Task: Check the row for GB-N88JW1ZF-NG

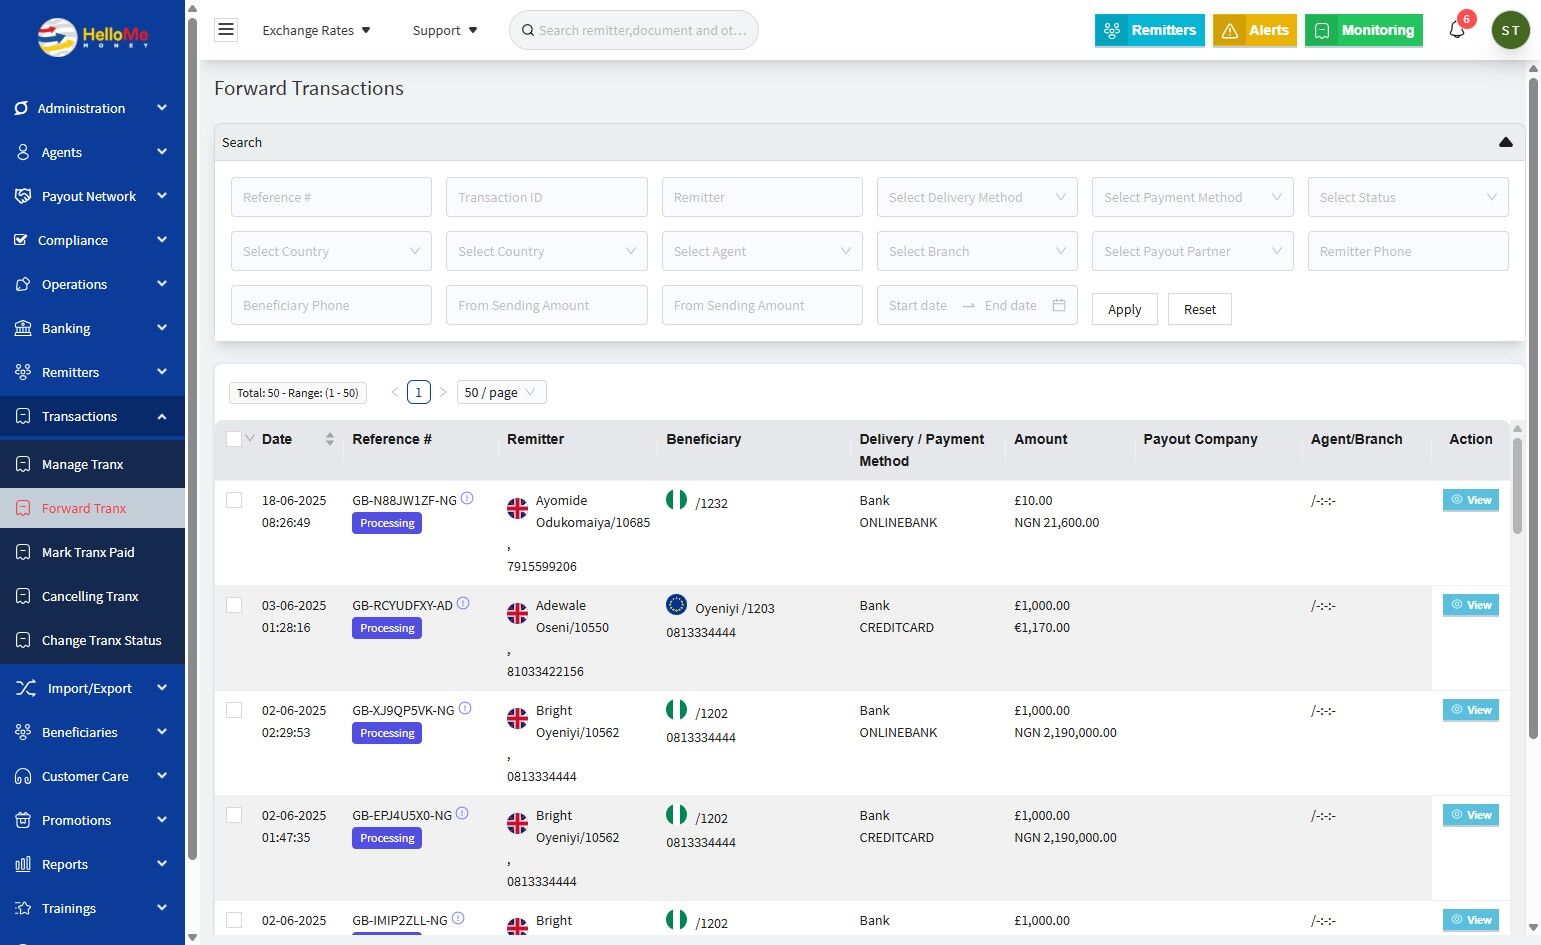Action: (234, 500)
